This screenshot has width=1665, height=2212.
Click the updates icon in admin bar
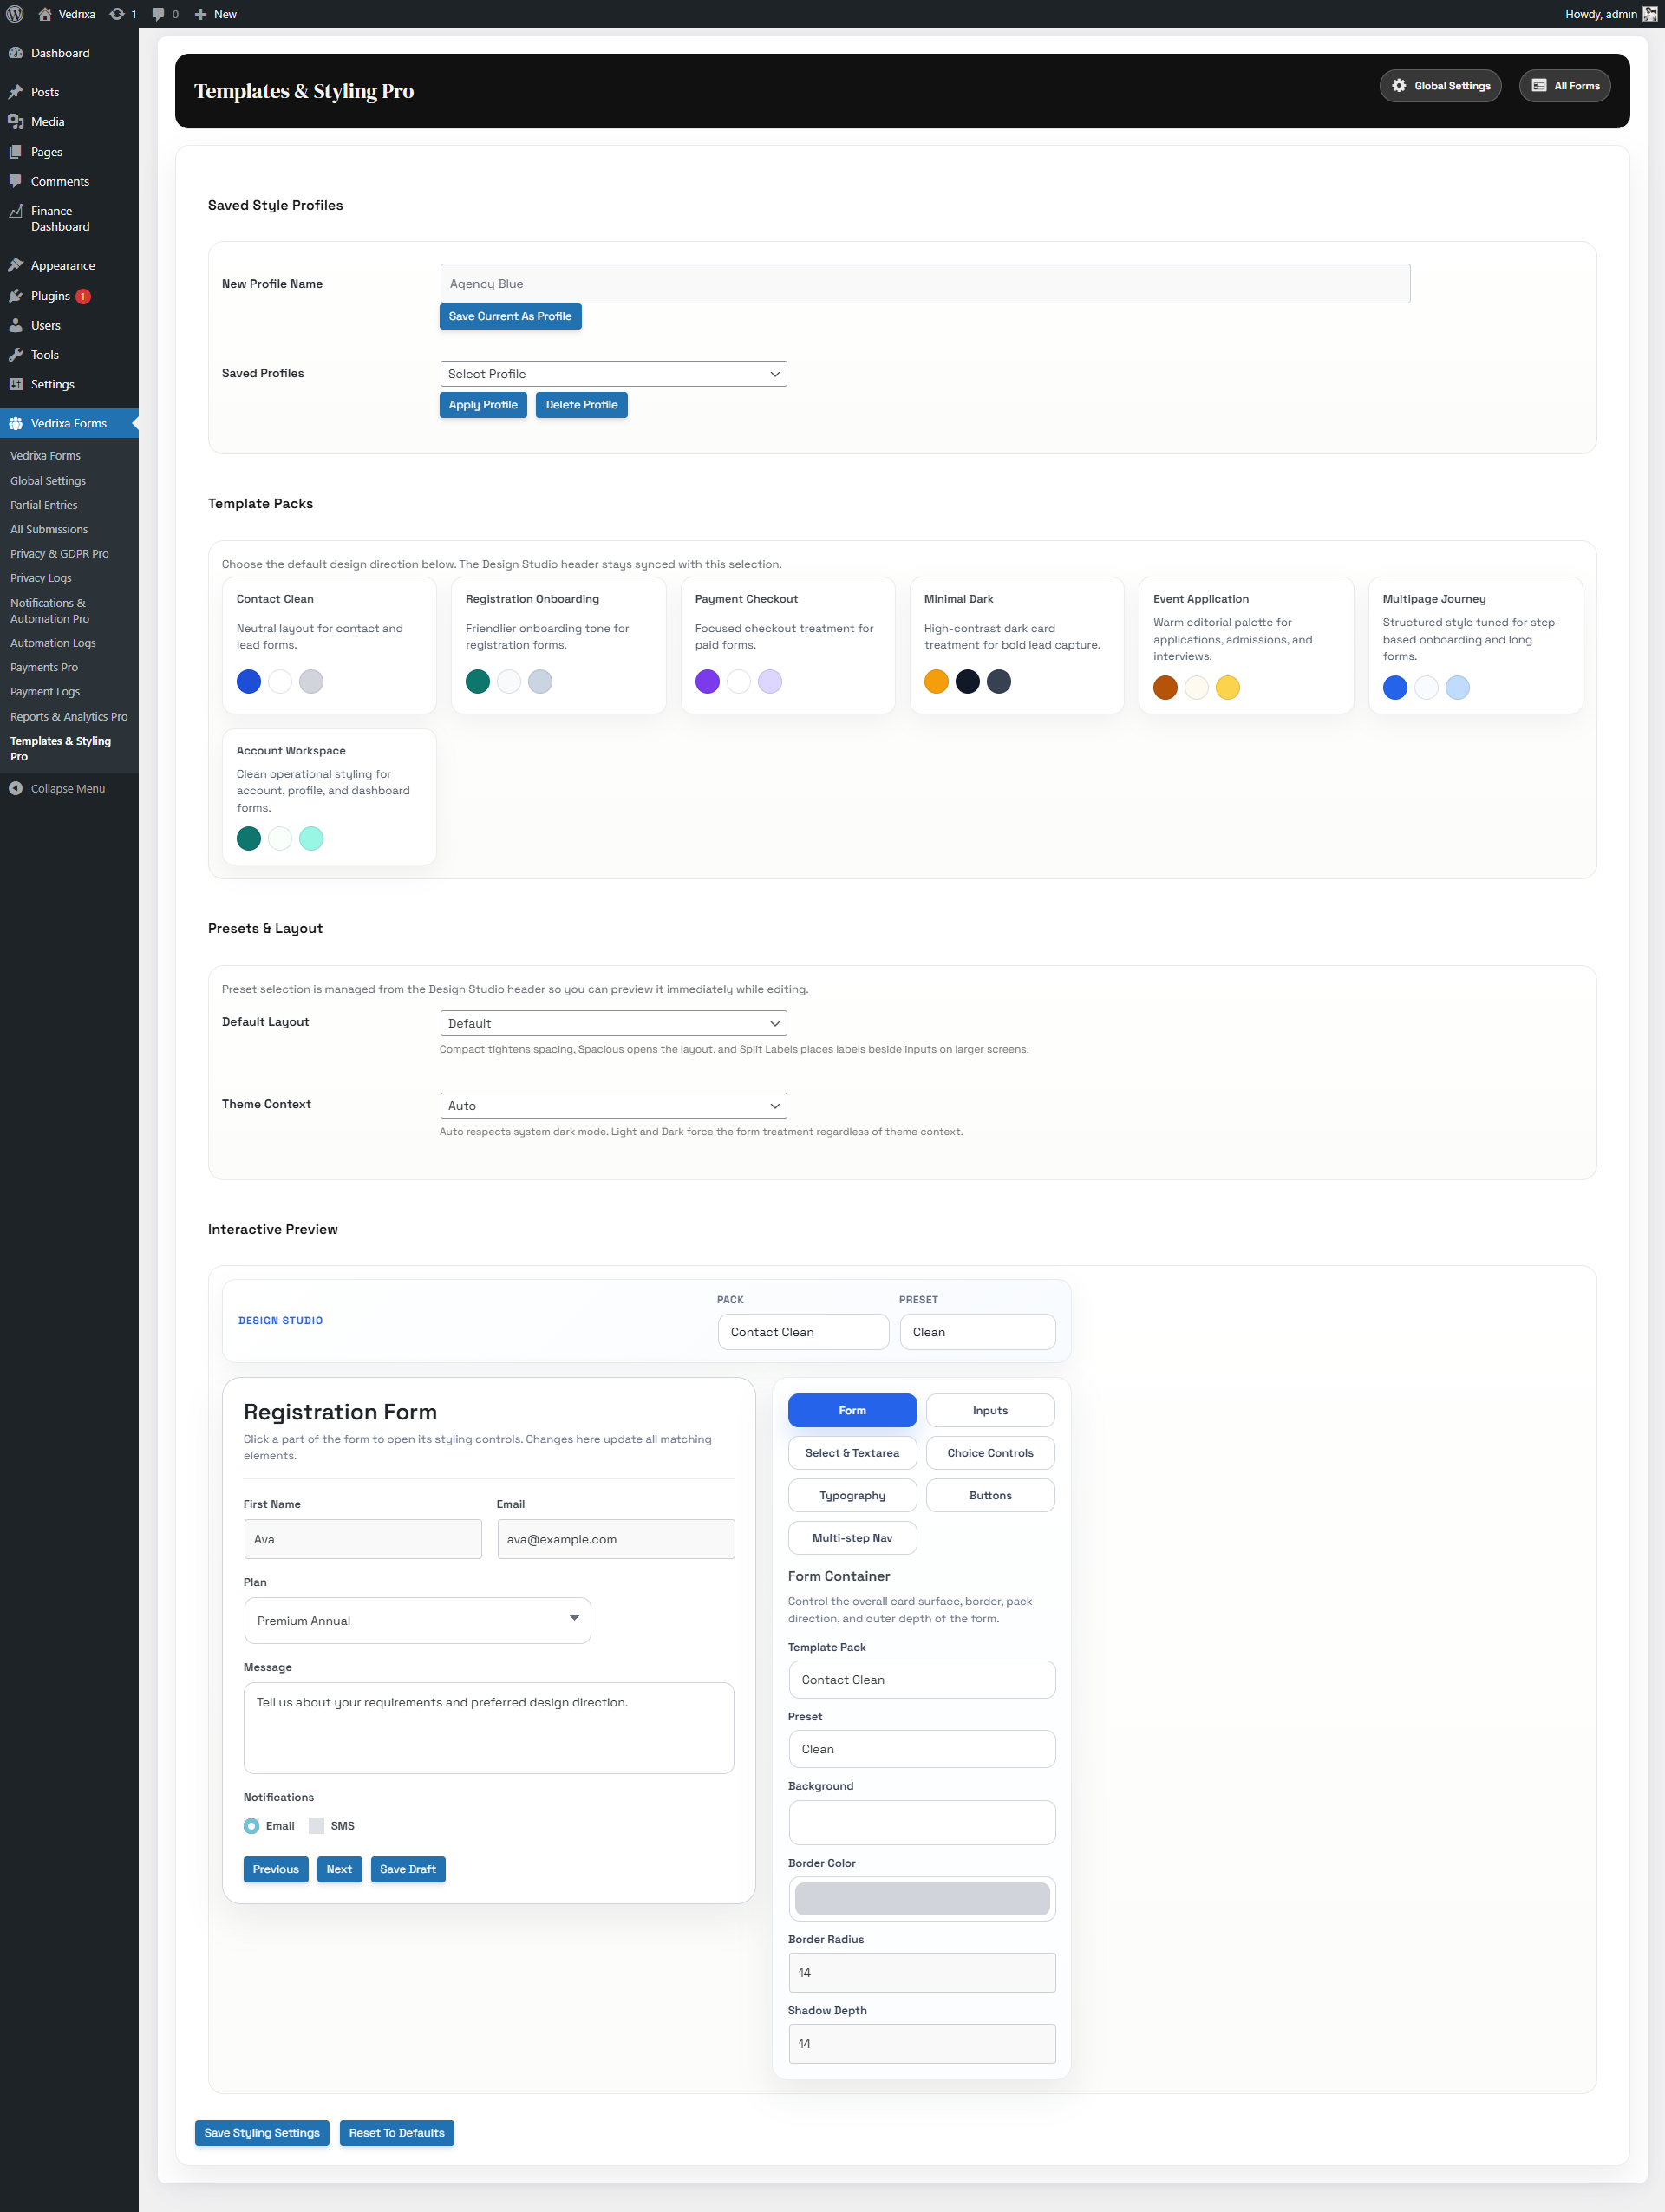117,14
